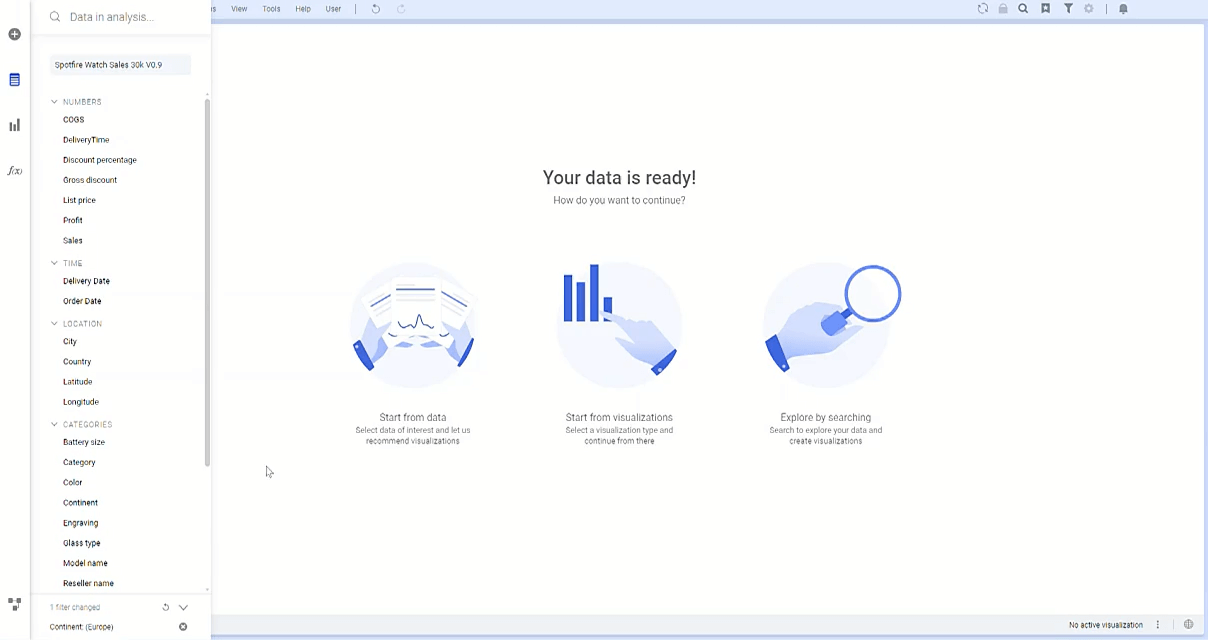Choose Explore by searching
1208x640 pixels.
pos(826,417)
